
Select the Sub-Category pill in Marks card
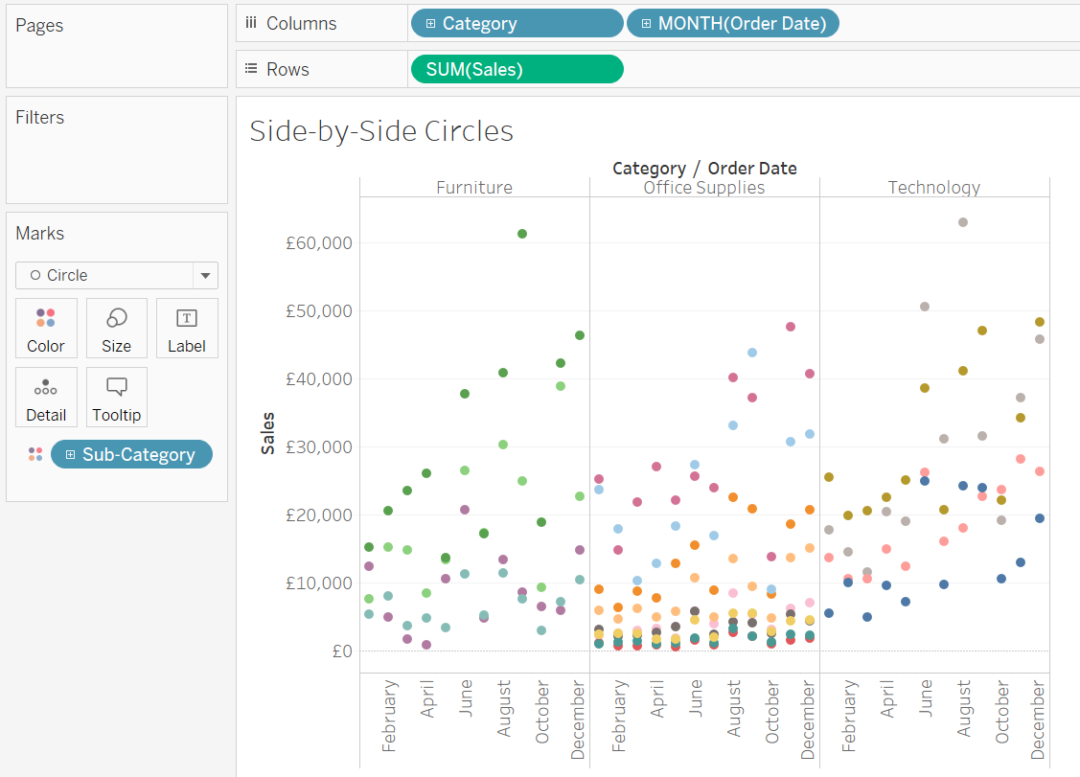click(131, 453)
